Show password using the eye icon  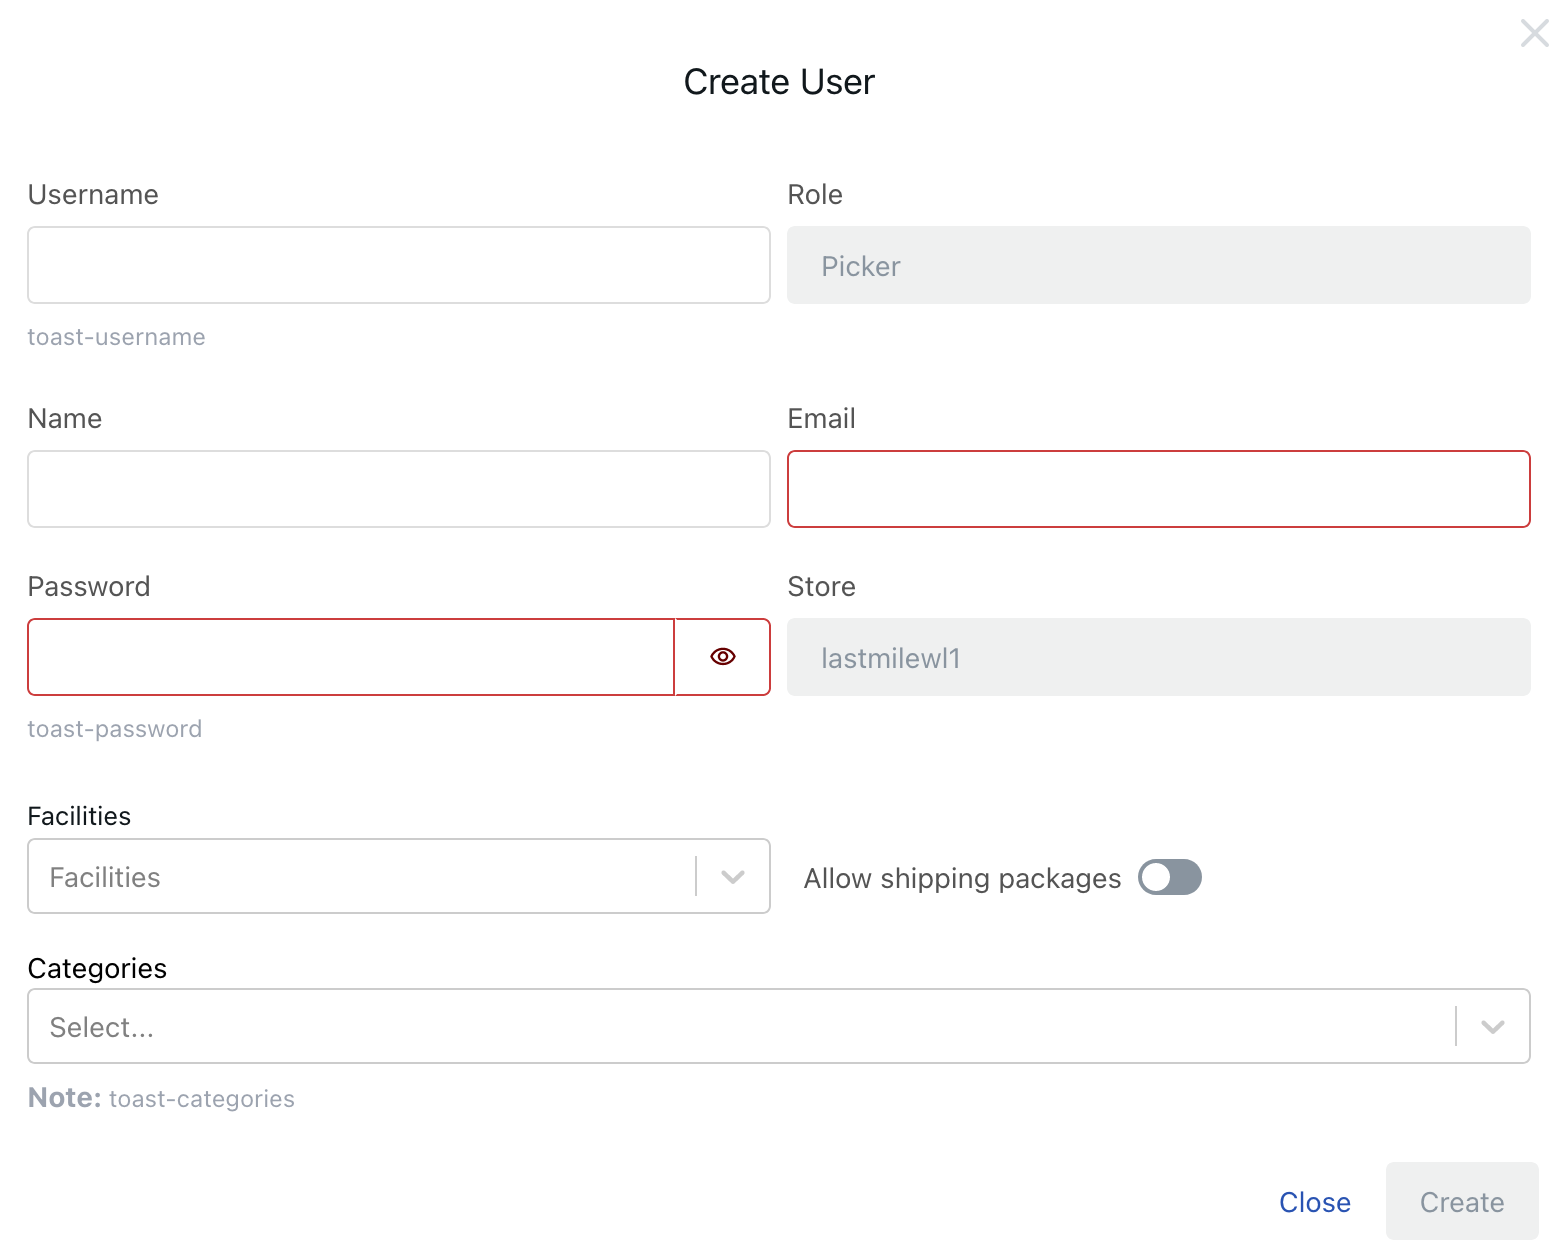(x=723, y=657)
